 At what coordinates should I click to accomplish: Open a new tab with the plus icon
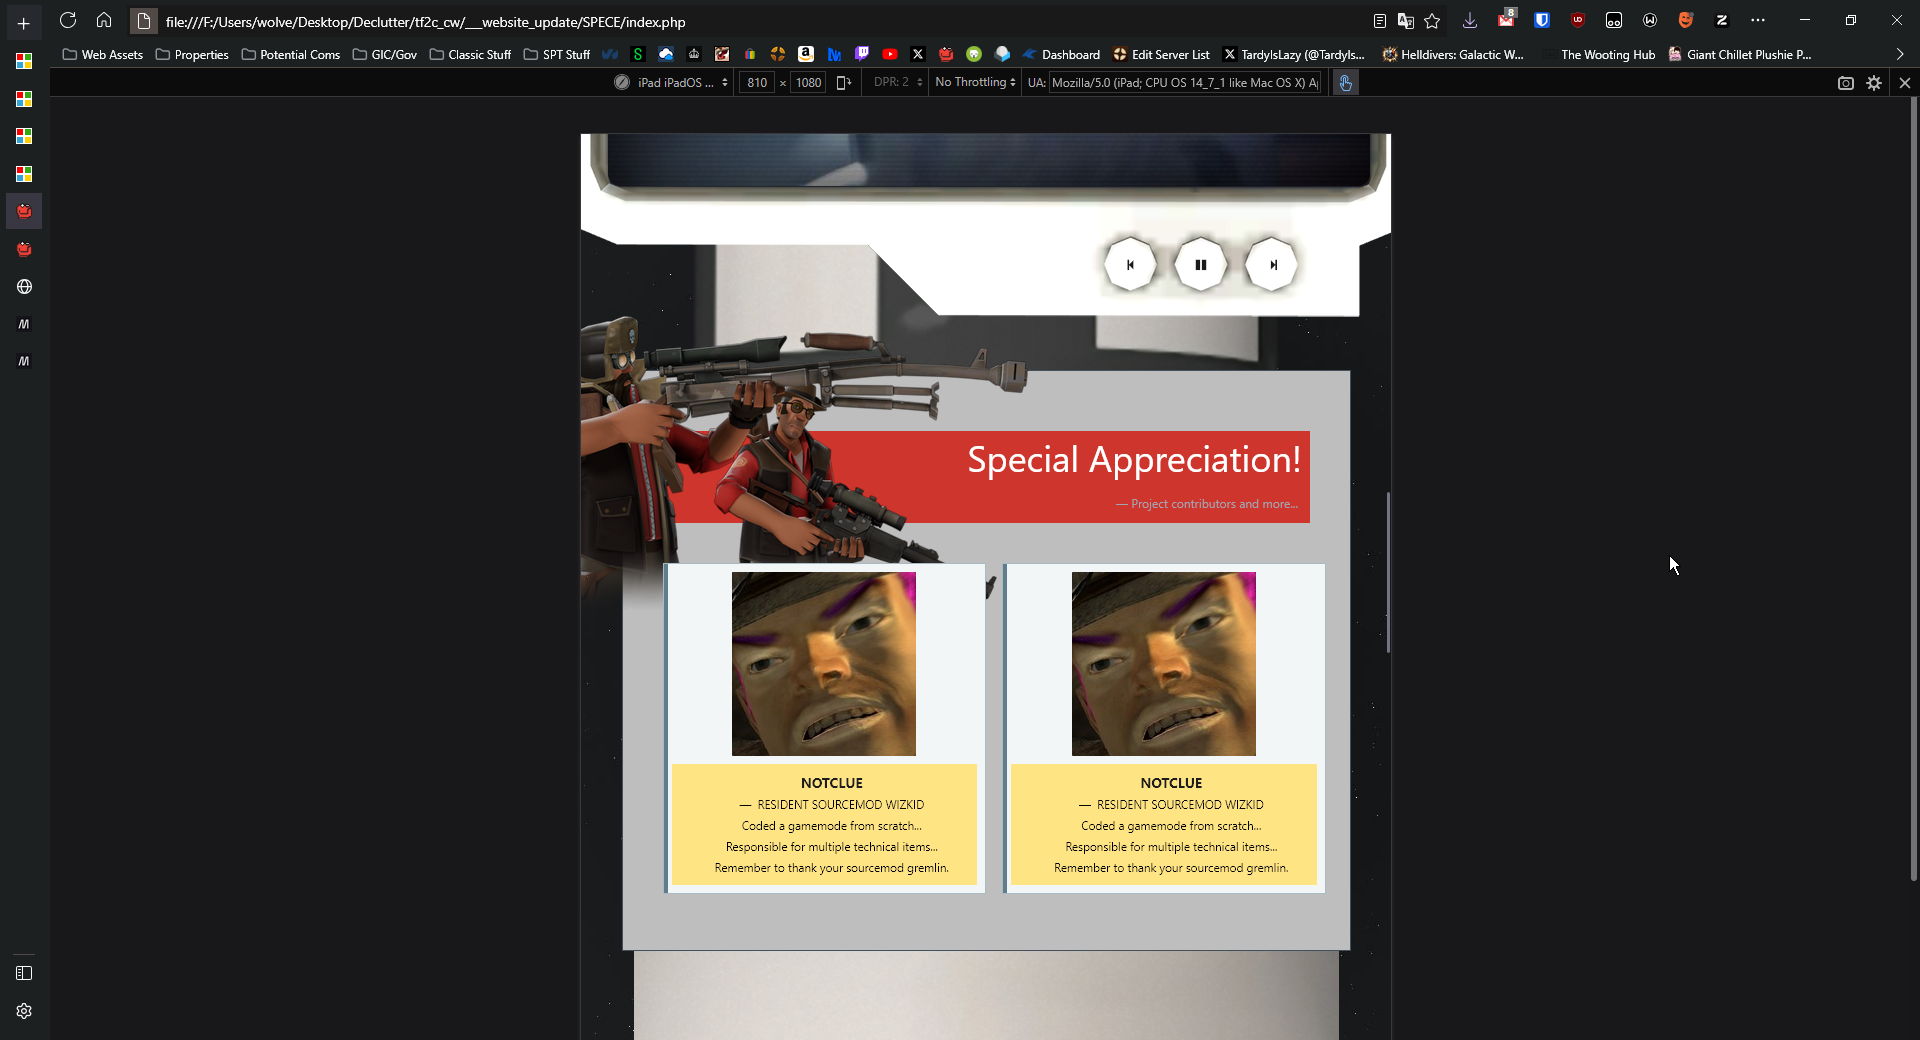(x=24, y=23)
